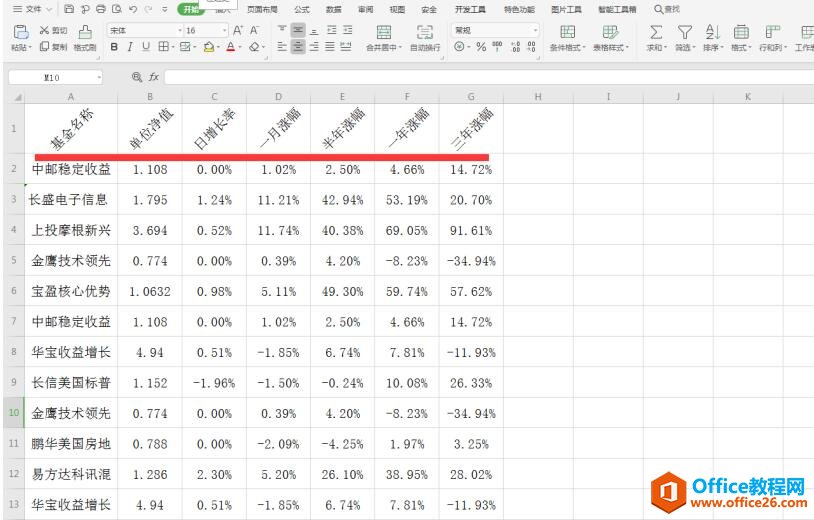The image size is (814, 520).
Task: Toggle Bold formatting
Action: (x=114, y=47)
